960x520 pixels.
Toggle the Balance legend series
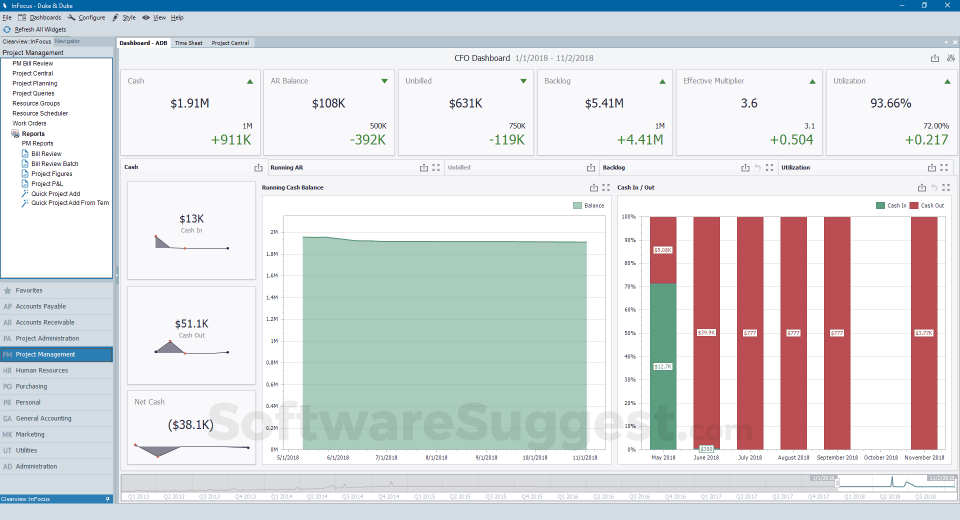(x=590, y=205)
